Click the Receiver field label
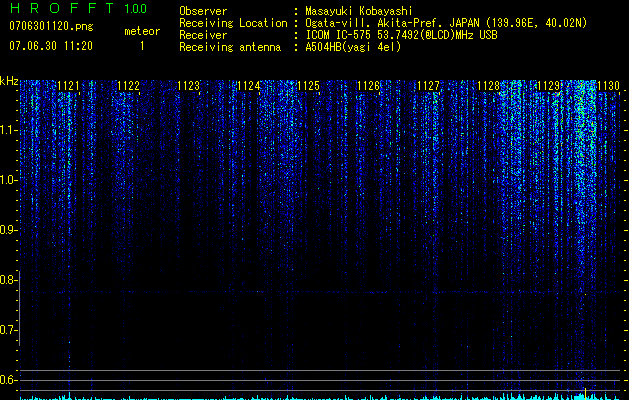This screenshot has width=629, height=400. 203,35
